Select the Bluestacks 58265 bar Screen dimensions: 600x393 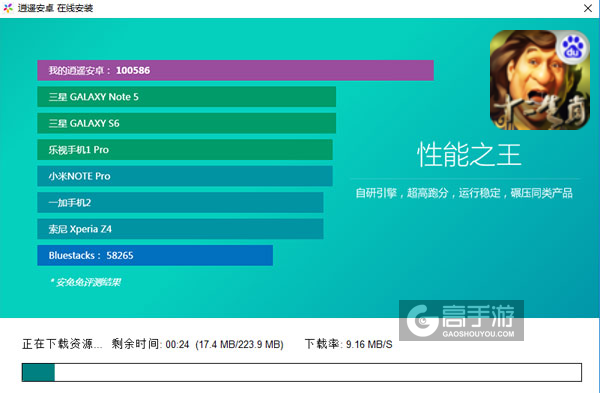(x=155, y=255)
